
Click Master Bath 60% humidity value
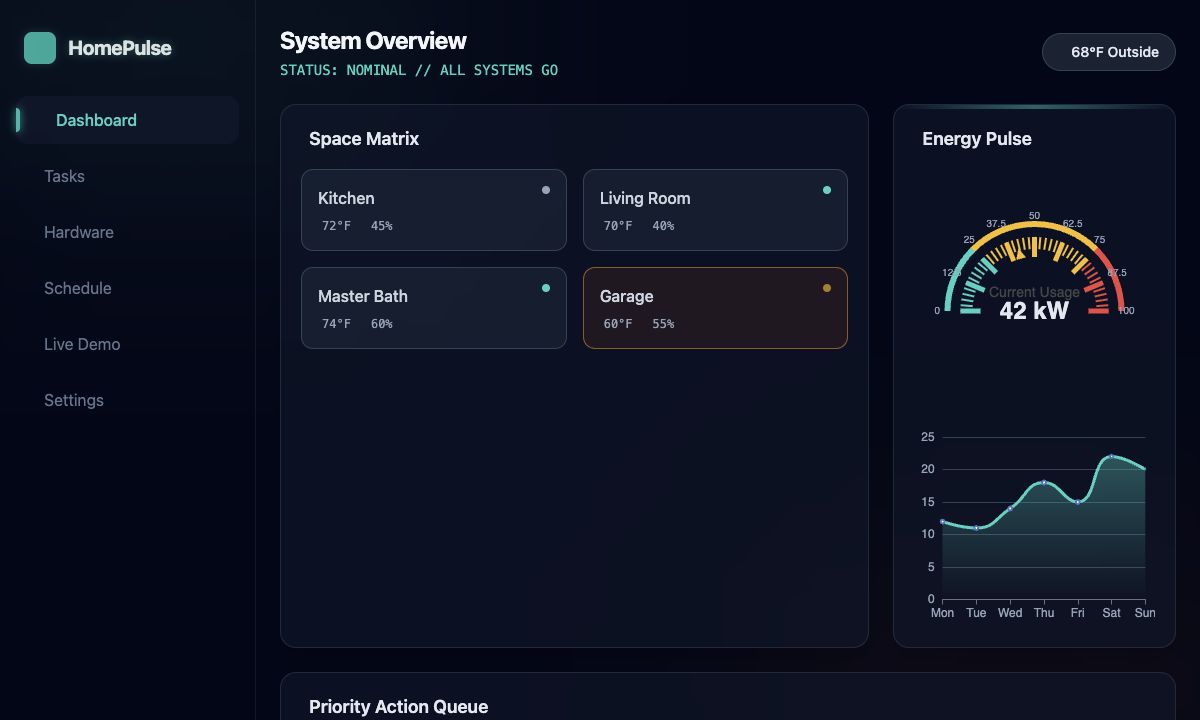tap(382, 324)
